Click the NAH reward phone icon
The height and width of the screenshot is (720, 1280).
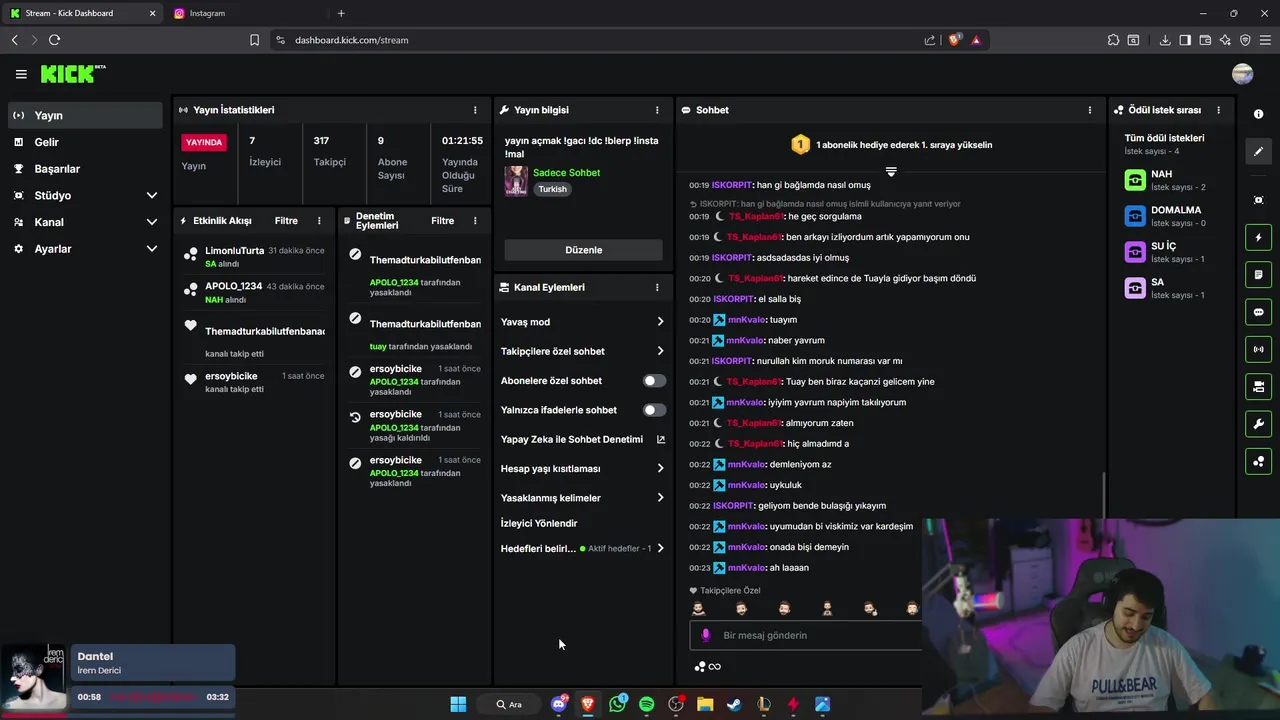coord(1135,180)
